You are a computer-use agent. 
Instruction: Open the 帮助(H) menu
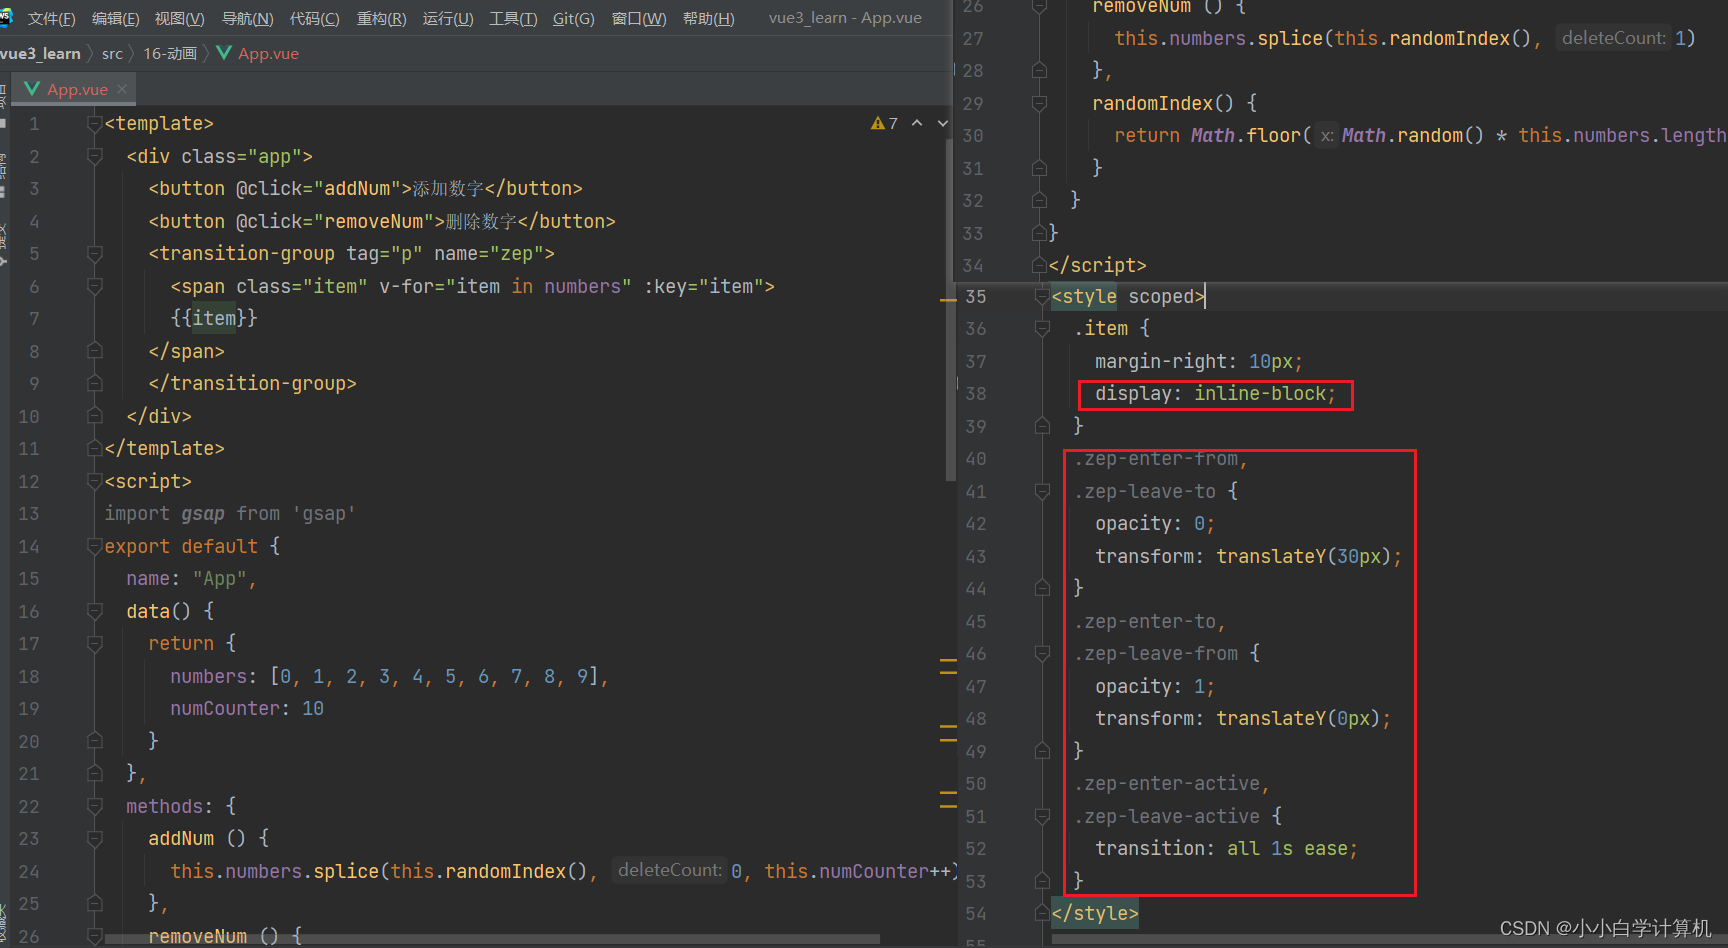pyautogui.click(x=708, y=18)
